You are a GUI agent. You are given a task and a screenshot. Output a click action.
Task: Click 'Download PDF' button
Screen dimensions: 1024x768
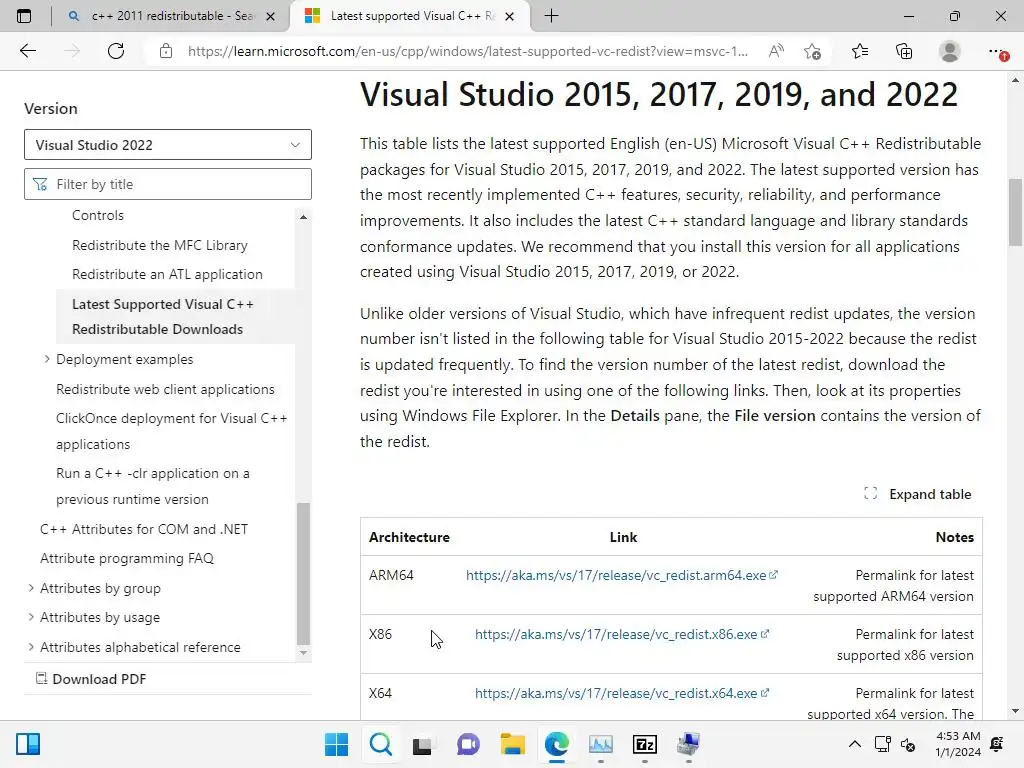[91, 679]
